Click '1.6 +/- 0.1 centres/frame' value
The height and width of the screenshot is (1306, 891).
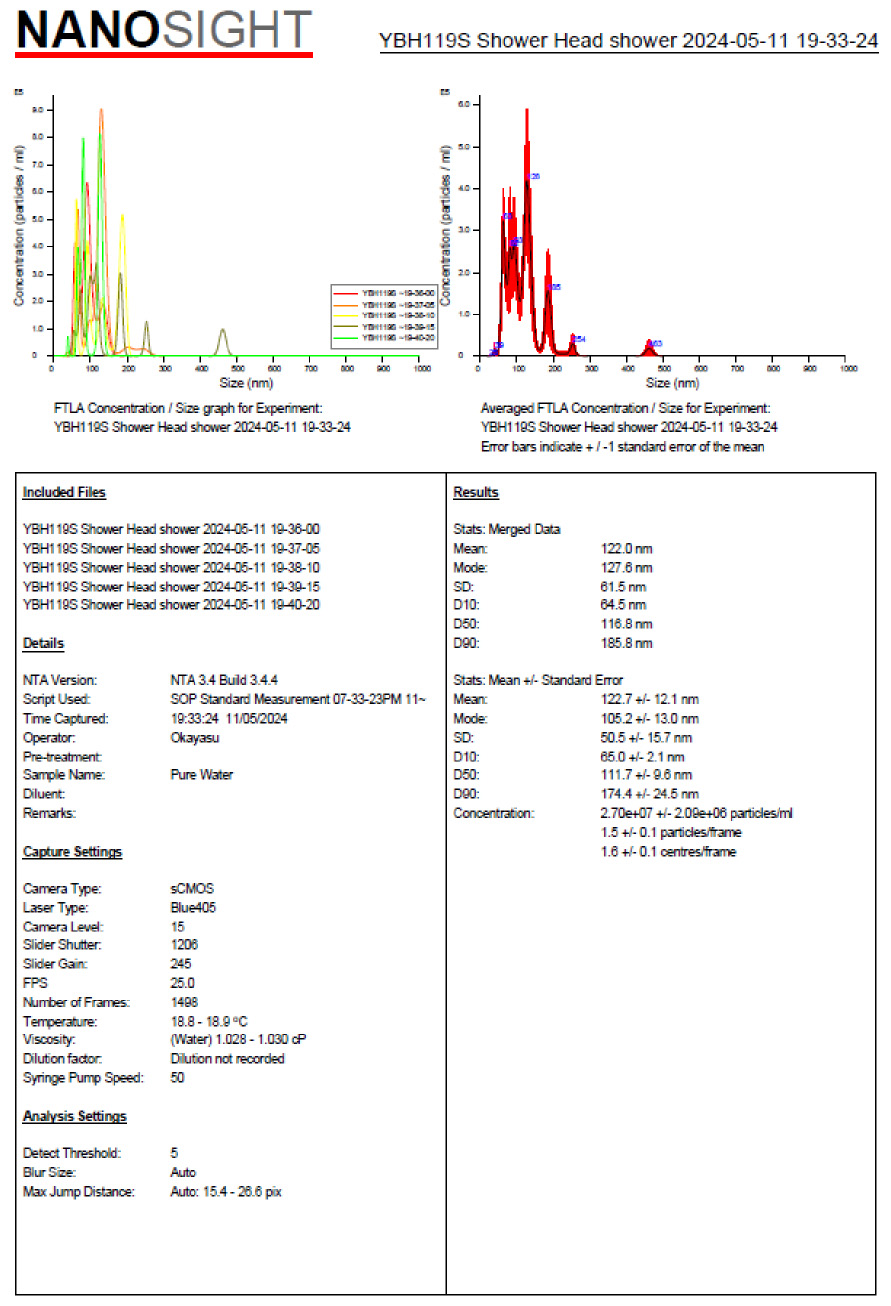668,852
